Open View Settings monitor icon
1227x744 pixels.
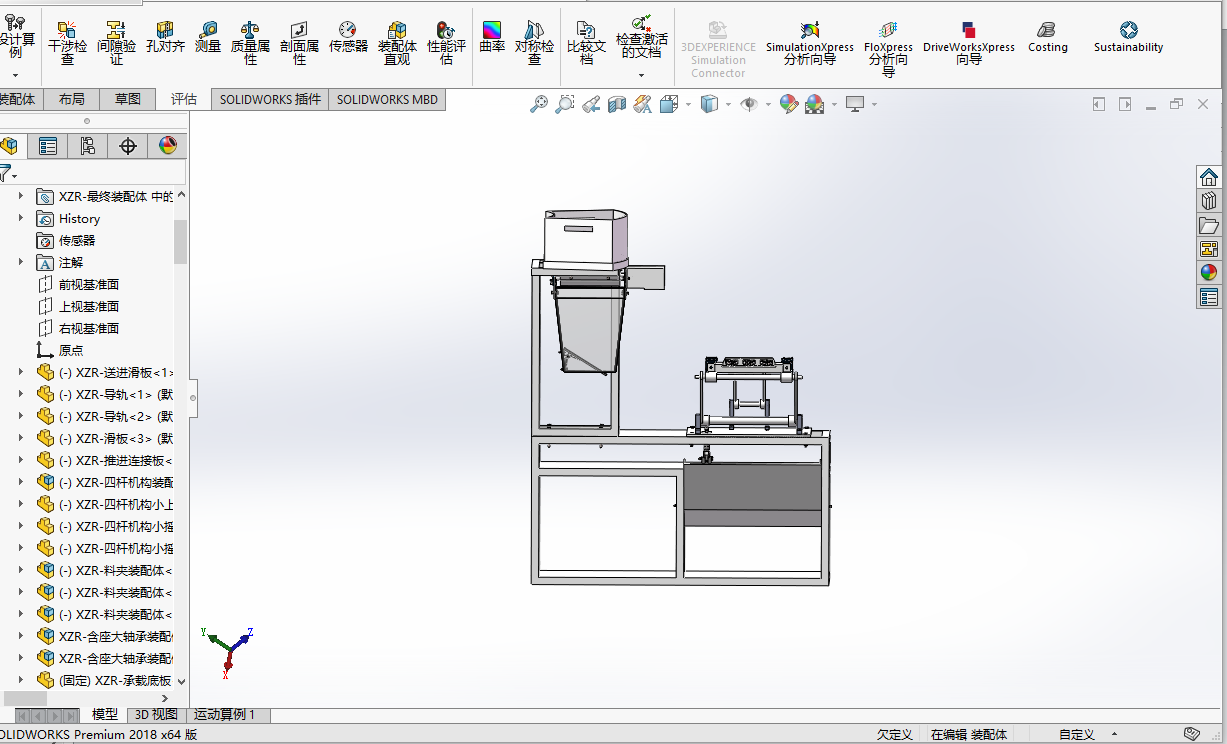click(855, 104)
